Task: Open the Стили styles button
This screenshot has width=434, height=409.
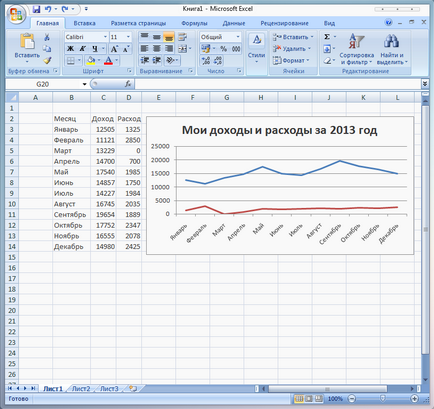Action: pyautogui.click(x=256, y=49)
